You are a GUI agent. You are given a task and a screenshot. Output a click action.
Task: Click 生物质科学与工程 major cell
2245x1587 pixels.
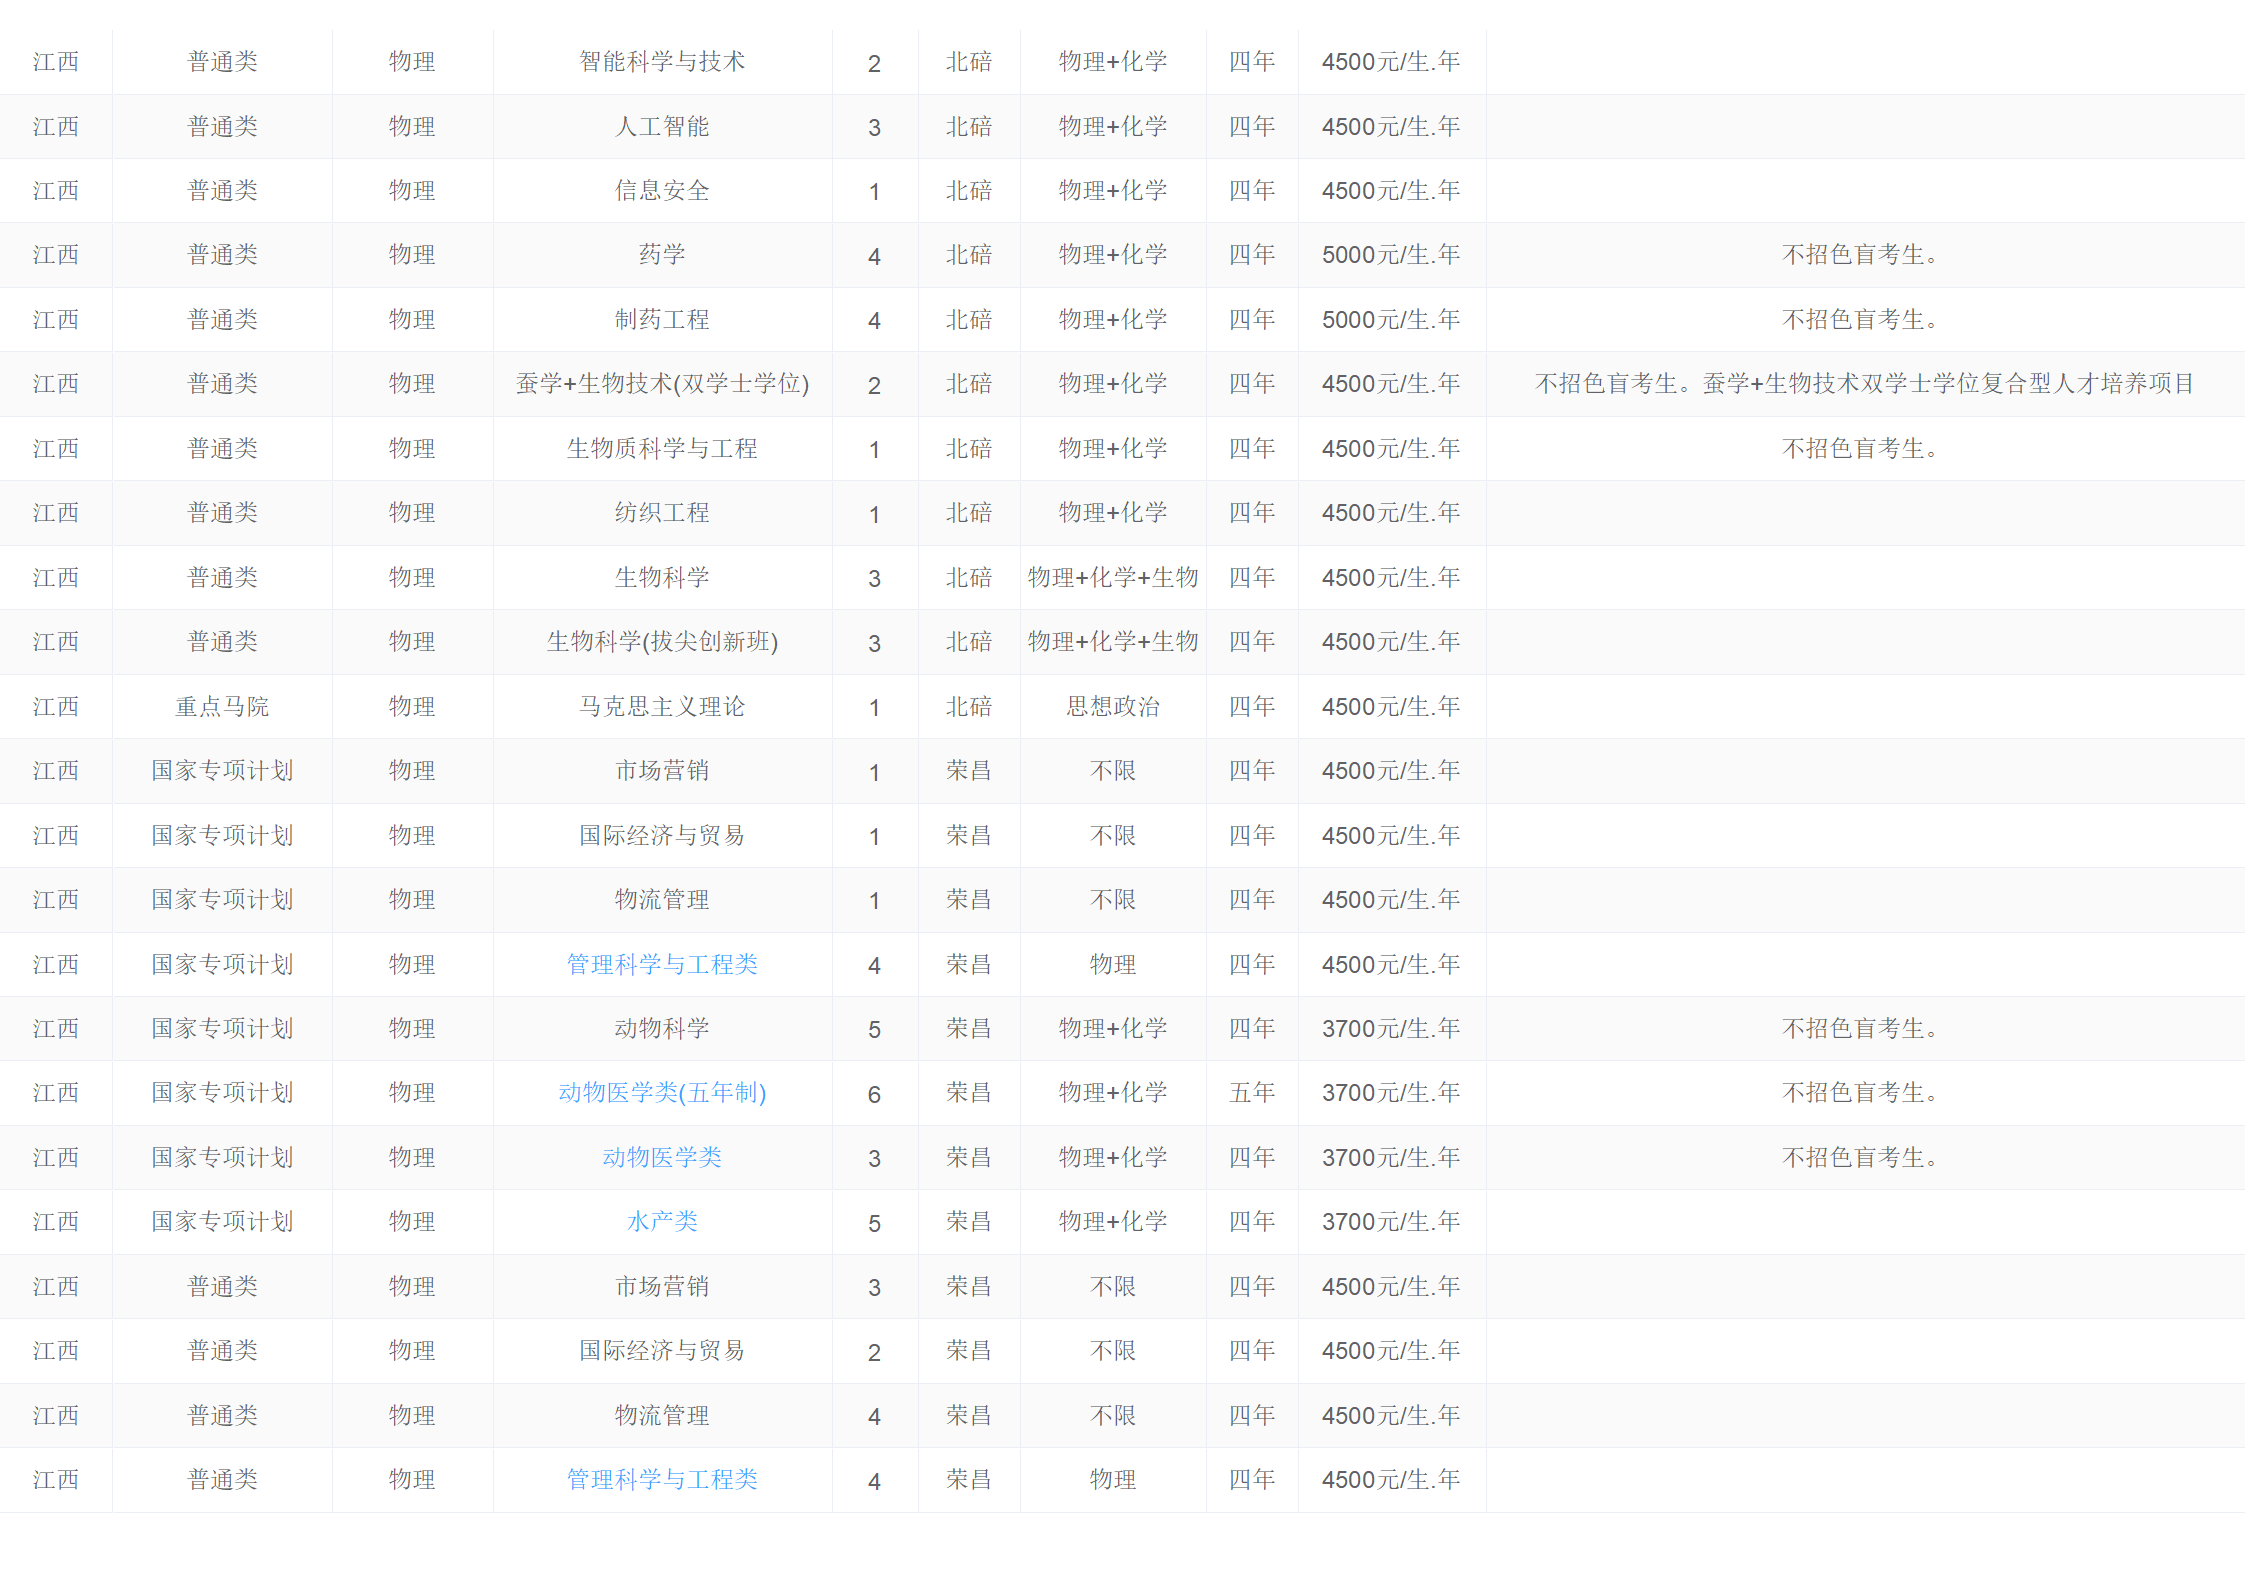[x=662, y=449]
